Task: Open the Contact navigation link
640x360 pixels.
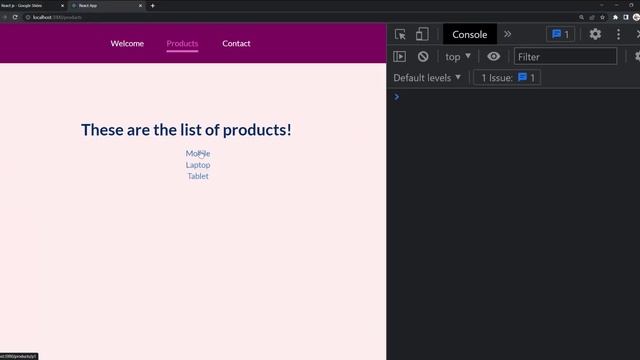Action: click(x=236, y=43)
